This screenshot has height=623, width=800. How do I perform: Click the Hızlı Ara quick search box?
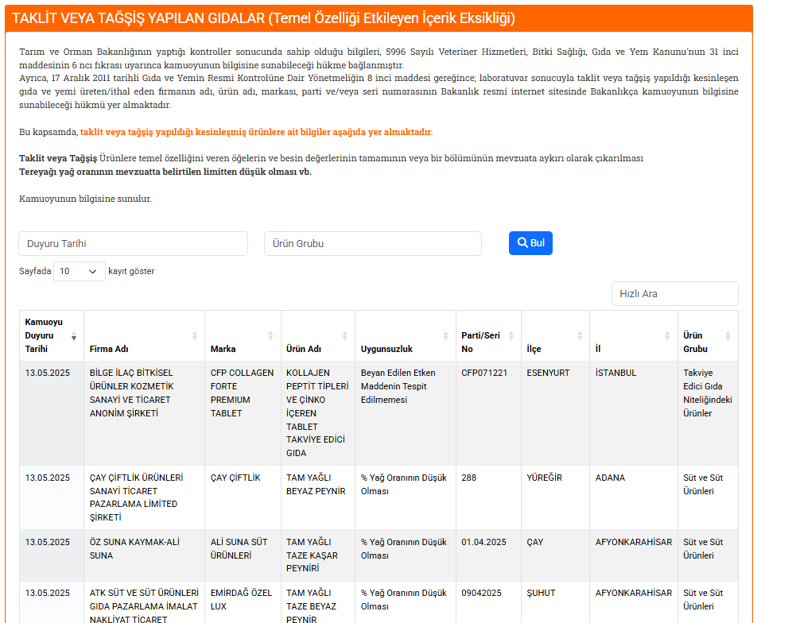(x=674, y=293)
